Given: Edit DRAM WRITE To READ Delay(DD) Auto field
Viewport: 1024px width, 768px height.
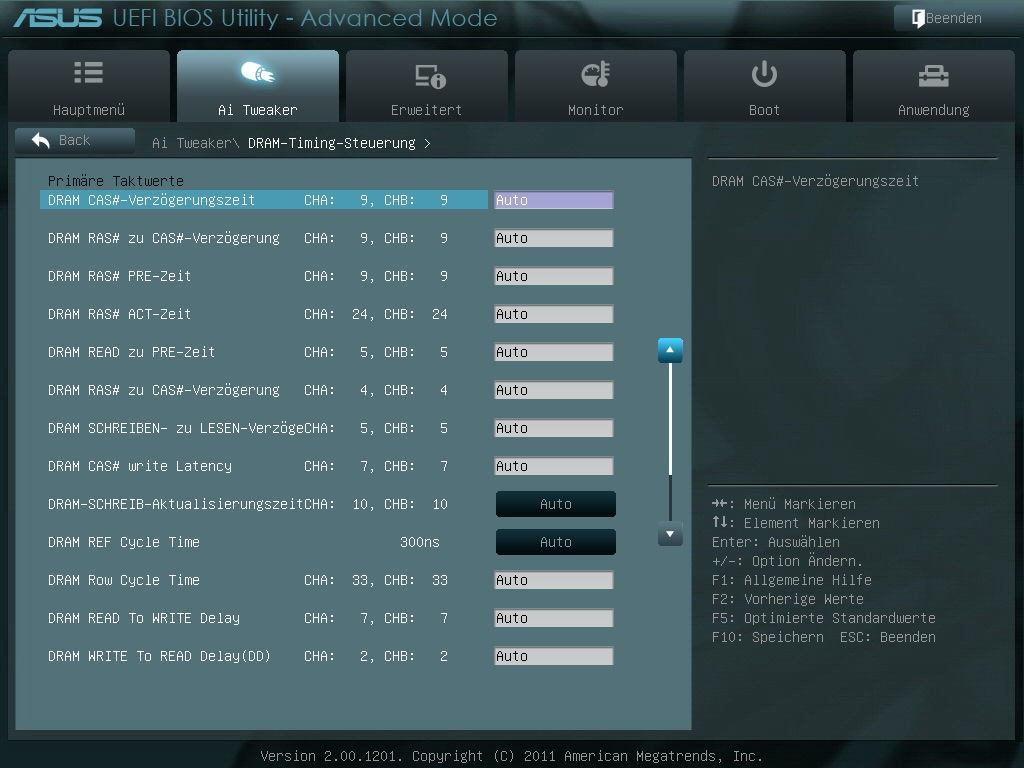Looking at the screenshot, I should pos(554,656).
